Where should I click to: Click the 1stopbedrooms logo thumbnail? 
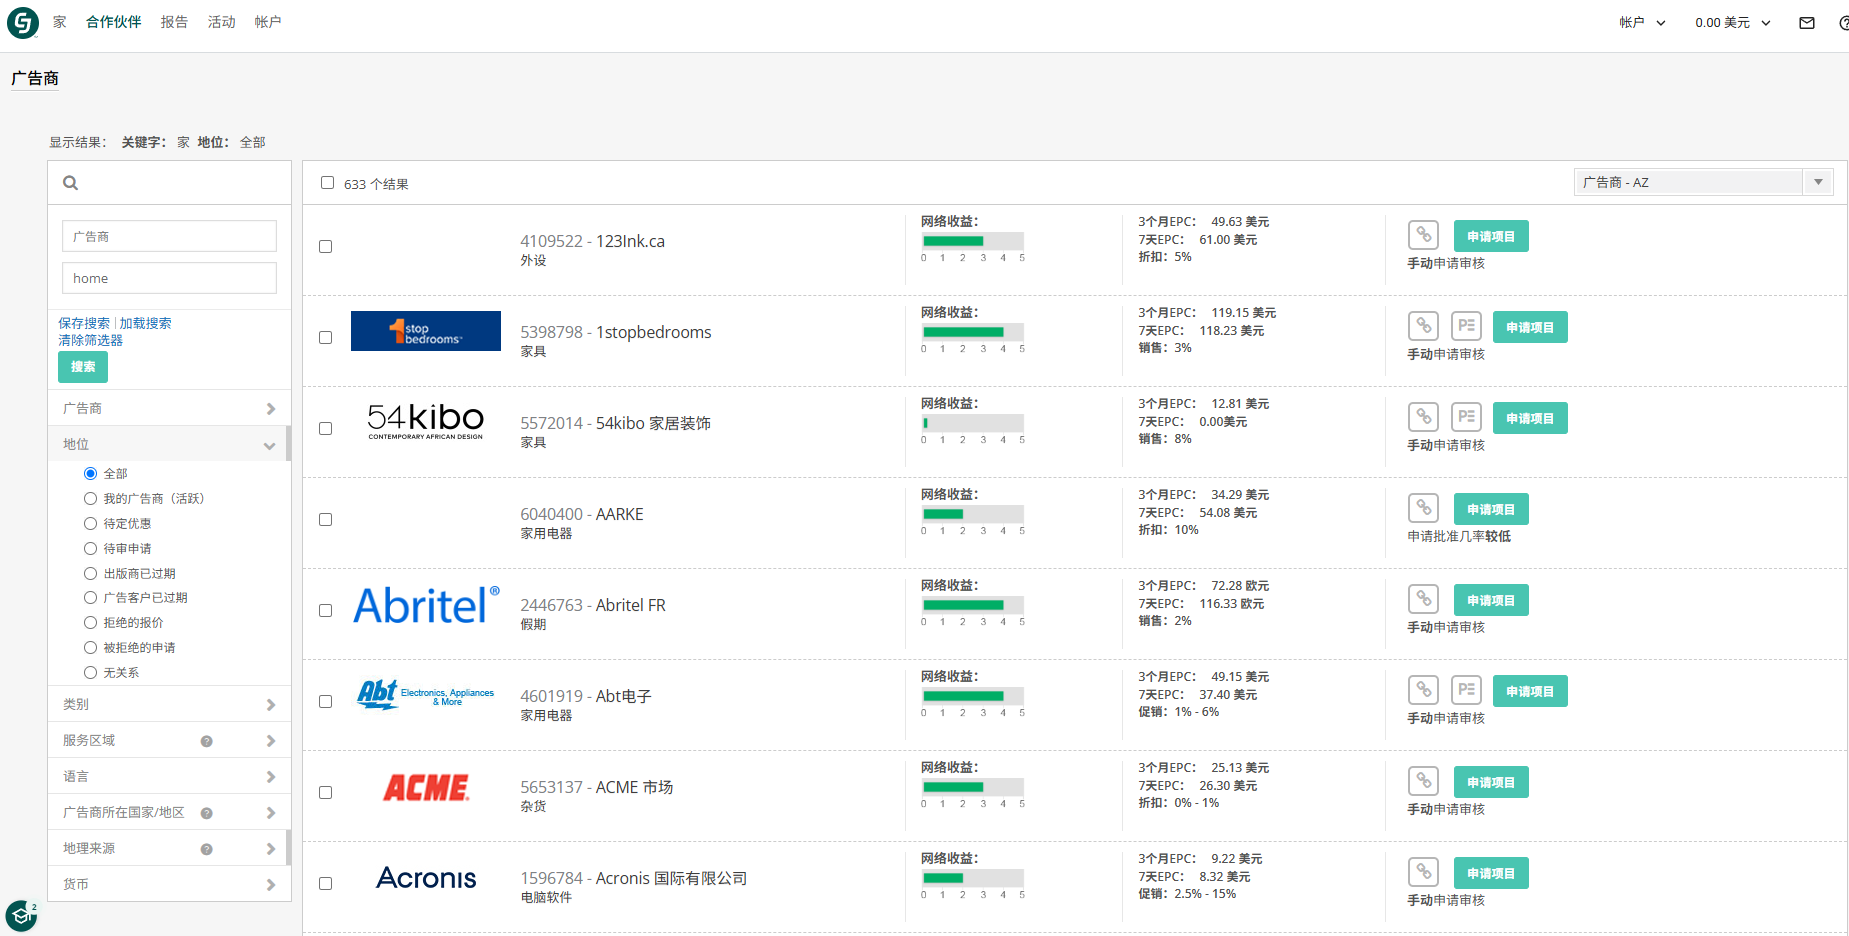426,331
